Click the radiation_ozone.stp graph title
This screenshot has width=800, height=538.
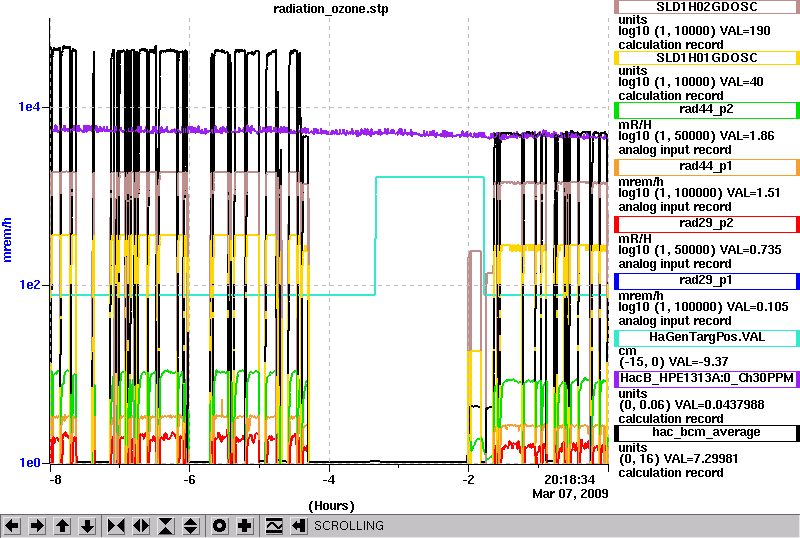coord(331,9)
